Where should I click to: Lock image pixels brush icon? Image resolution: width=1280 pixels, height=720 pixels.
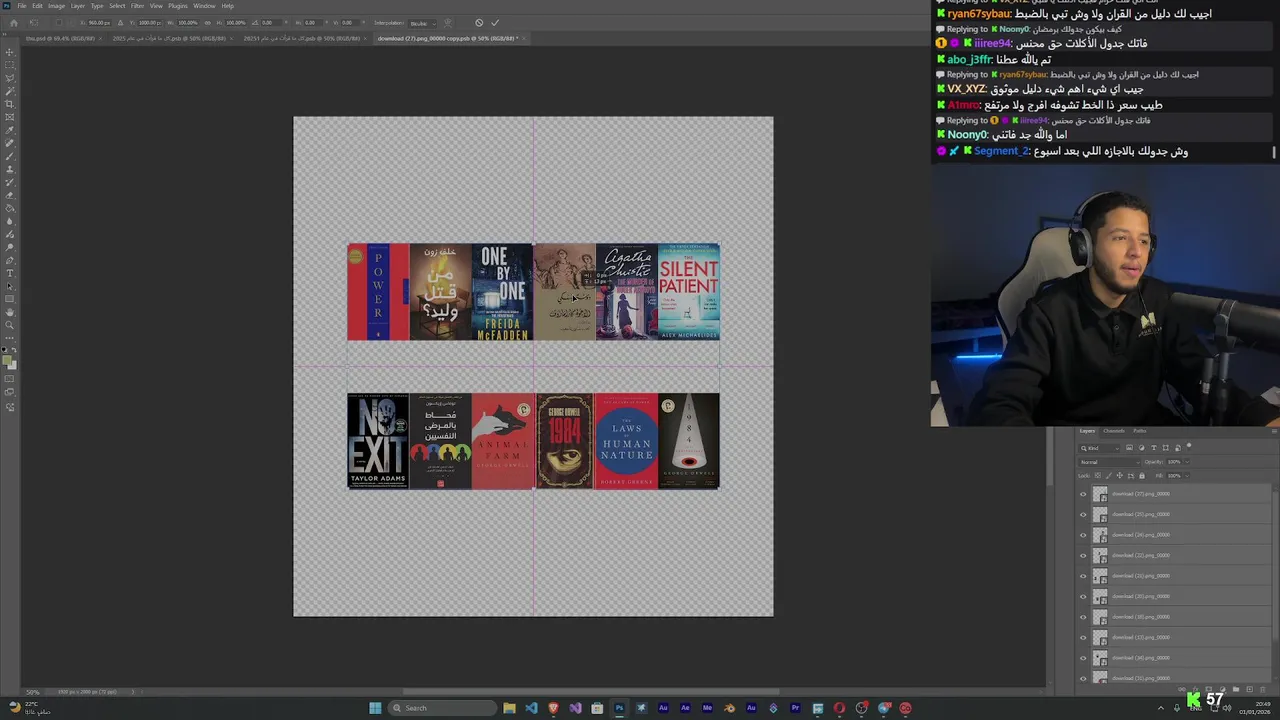pyautogui.click(x=1109, y=475)
